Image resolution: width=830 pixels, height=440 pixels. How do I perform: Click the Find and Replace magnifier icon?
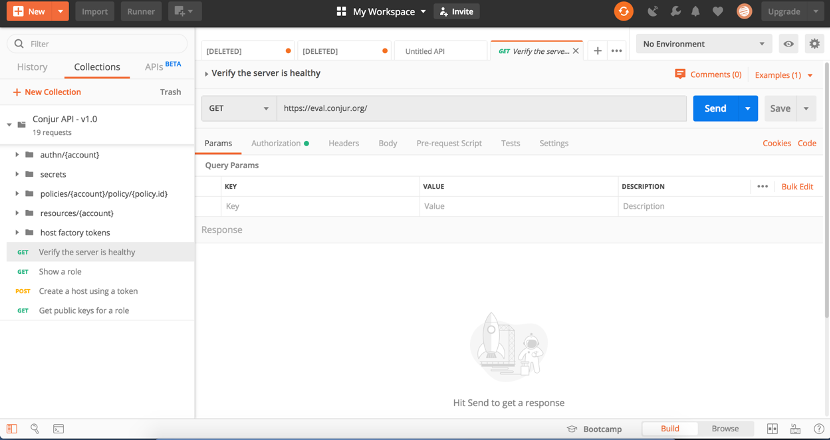35,429
